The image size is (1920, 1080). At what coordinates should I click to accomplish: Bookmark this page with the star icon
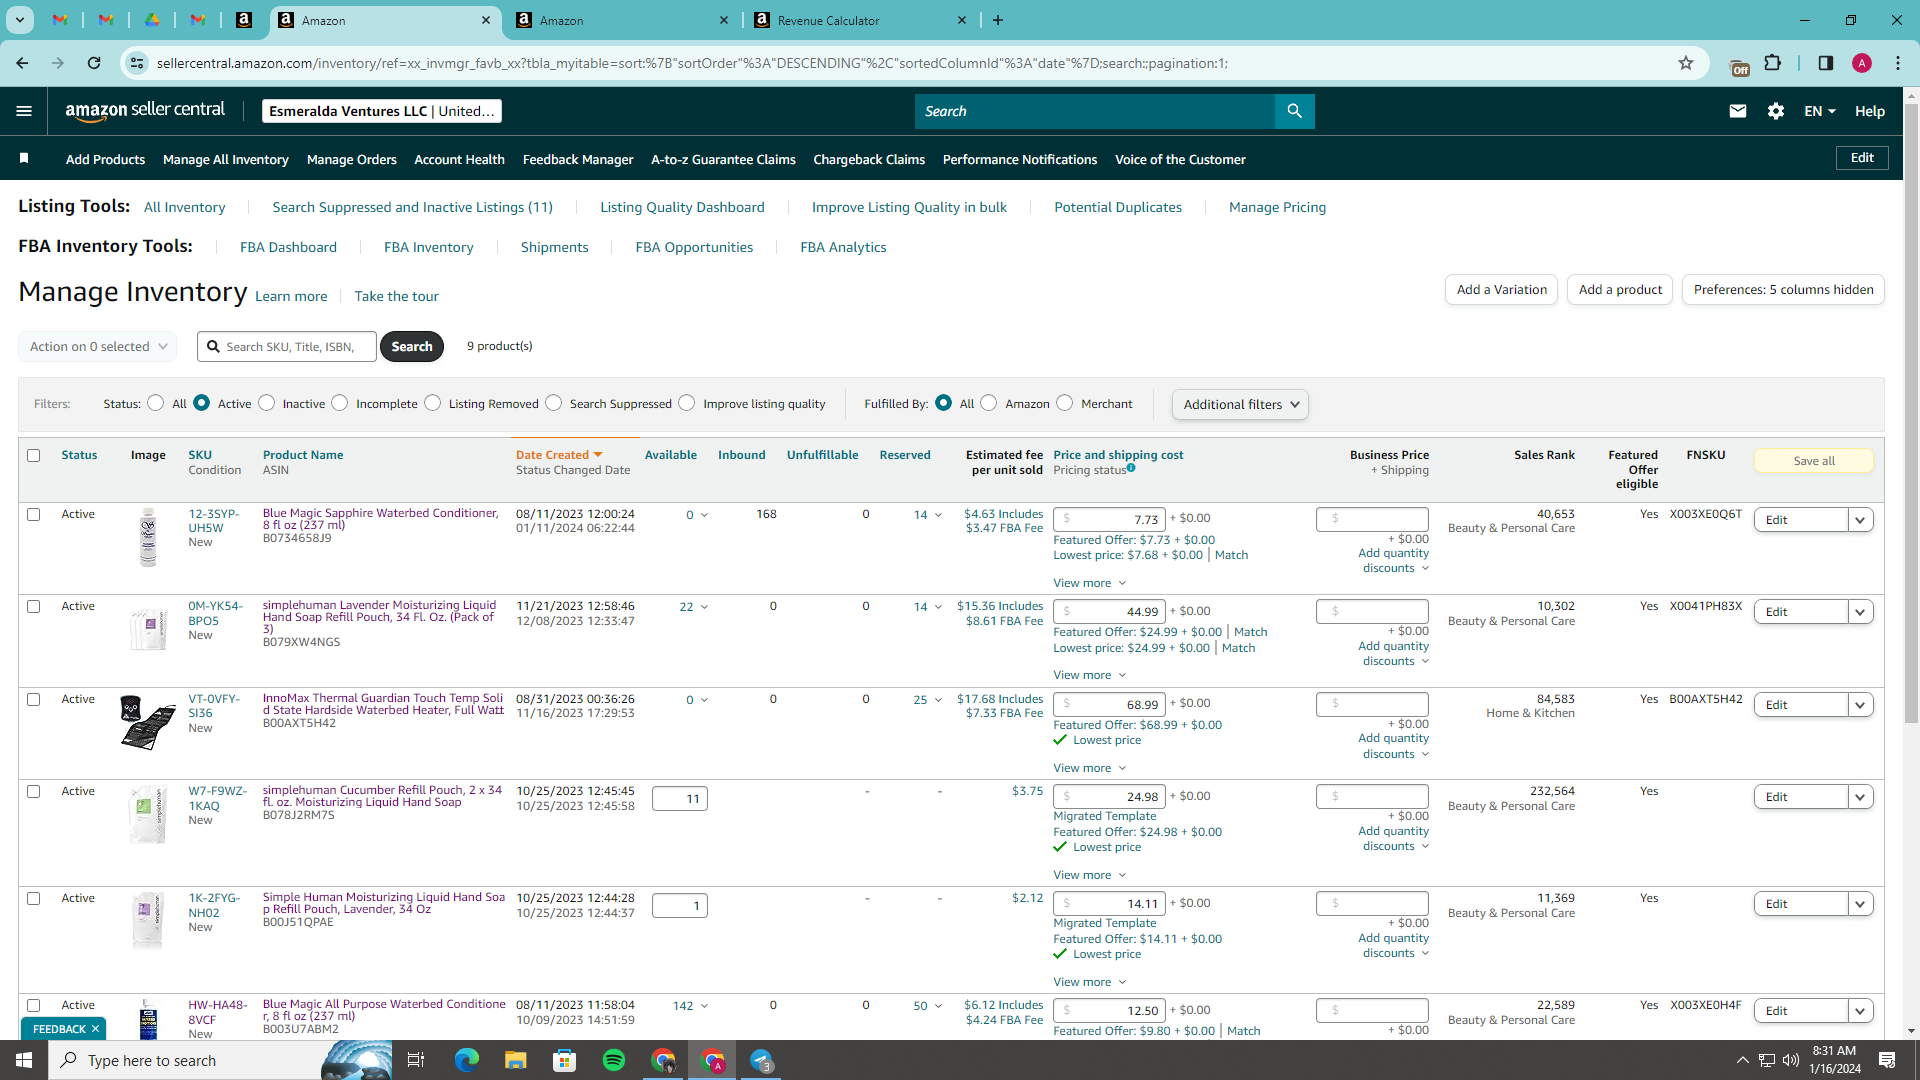[1686, 63]
